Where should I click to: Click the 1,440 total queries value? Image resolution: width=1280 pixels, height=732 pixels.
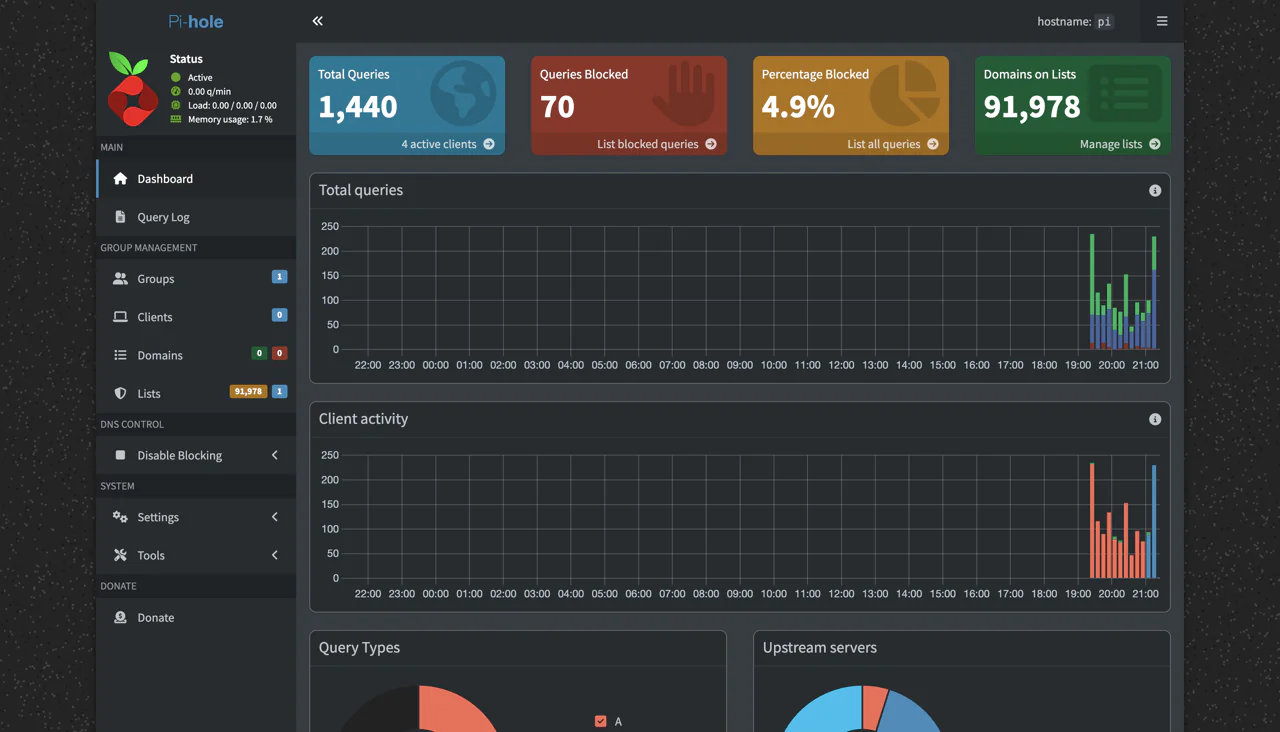[x=358, y=106]
